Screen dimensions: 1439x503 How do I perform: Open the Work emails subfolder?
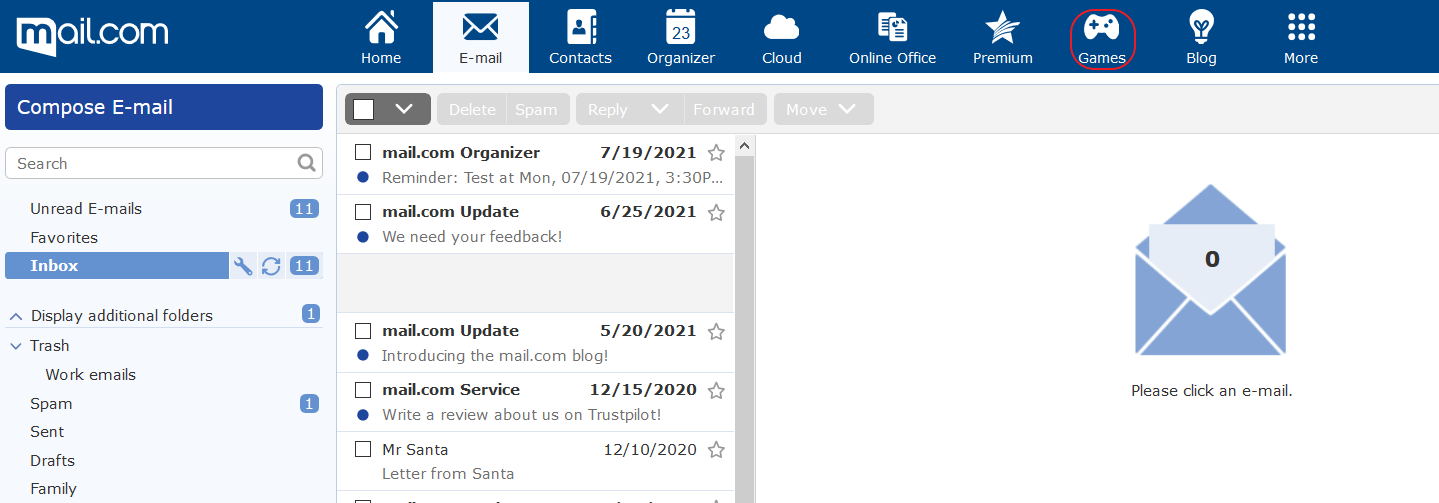[x=90, y=375]
